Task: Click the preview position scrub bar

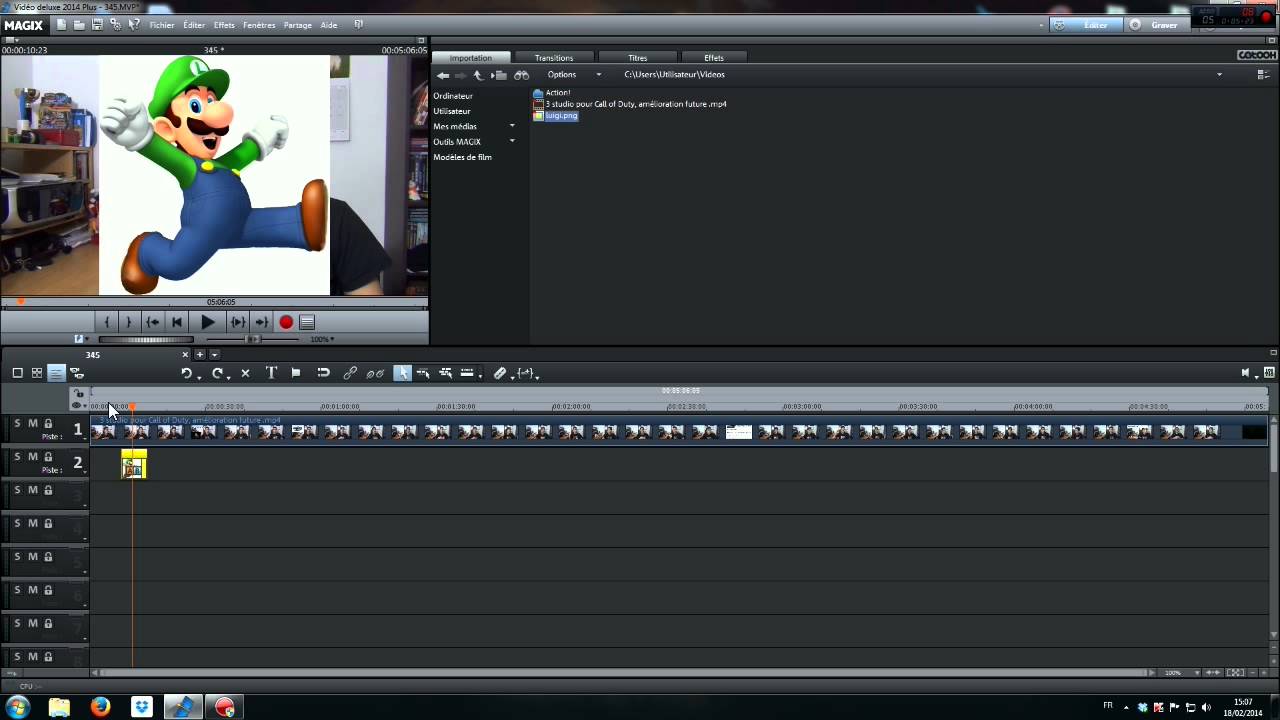Action: click(x=214, y=302)
